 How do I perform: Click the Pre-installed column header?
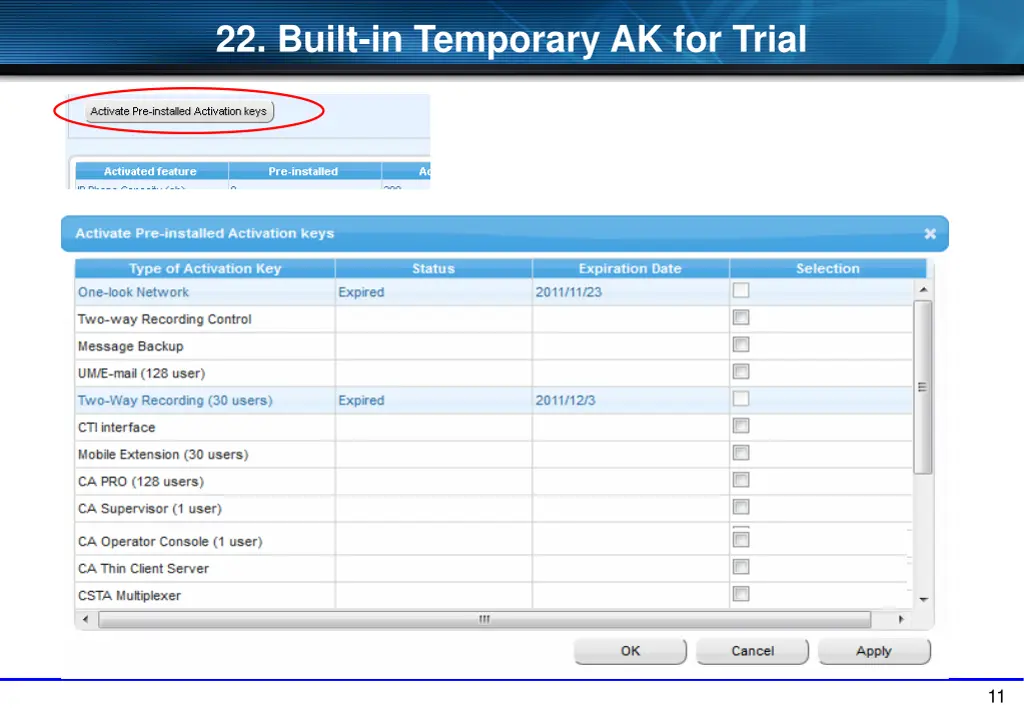coord(304,171)
